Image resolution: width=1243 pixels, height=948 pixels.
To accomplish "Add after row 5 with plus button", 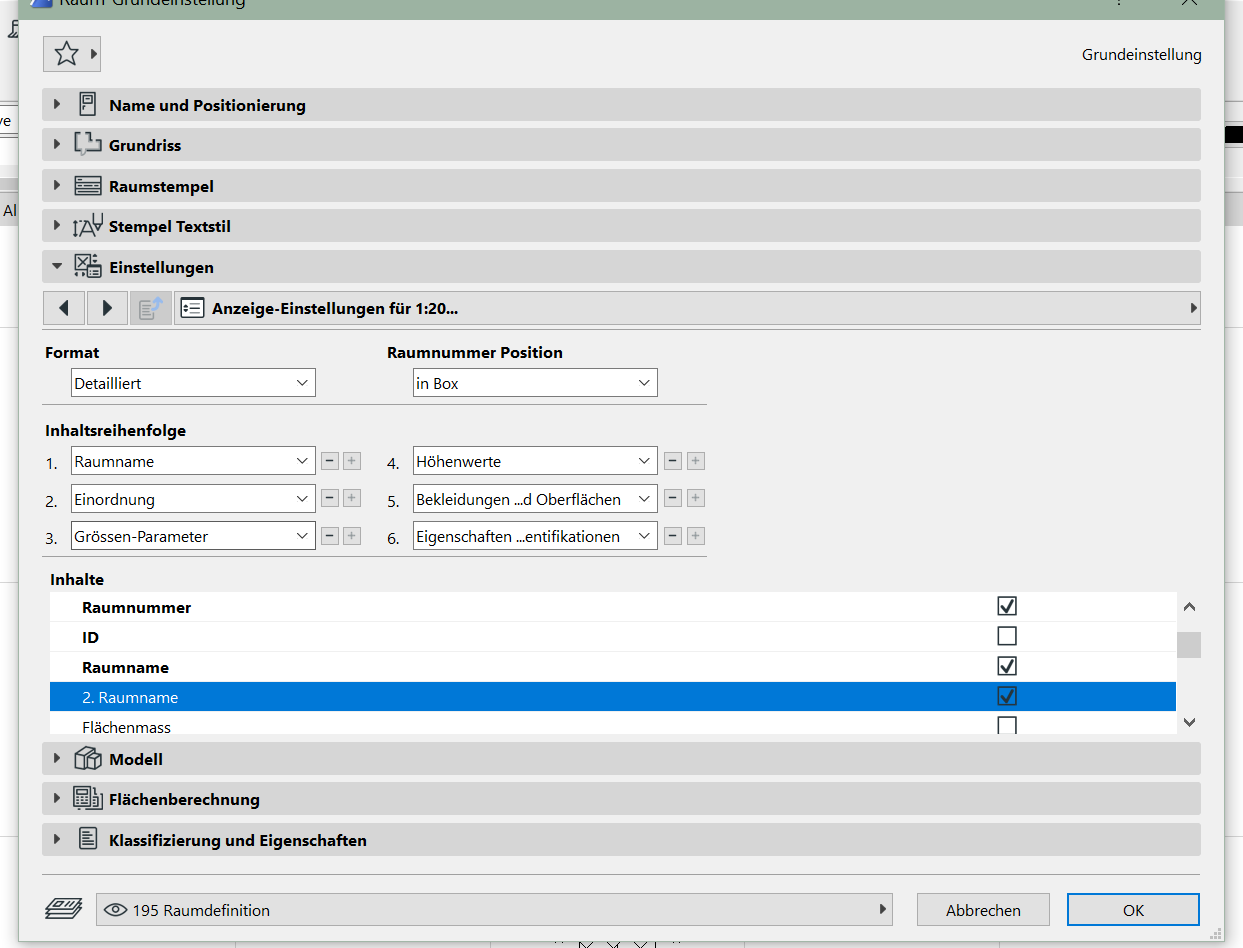I will point(696,498).
